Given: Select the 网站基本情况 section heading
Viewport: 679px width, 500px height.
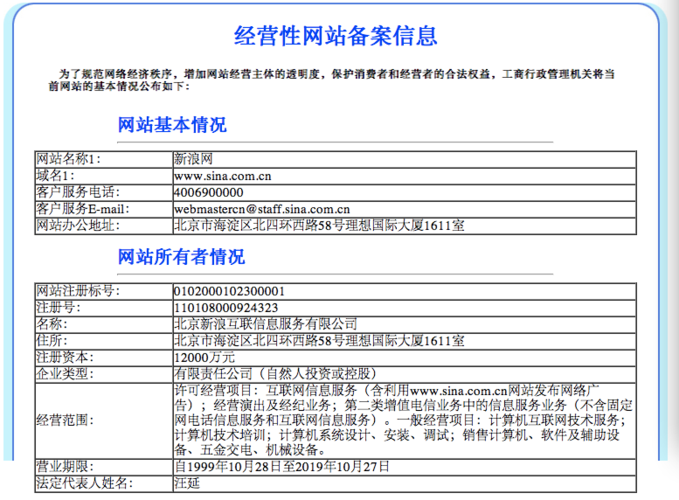Looking at the screenshot, I should click(172, 125).
